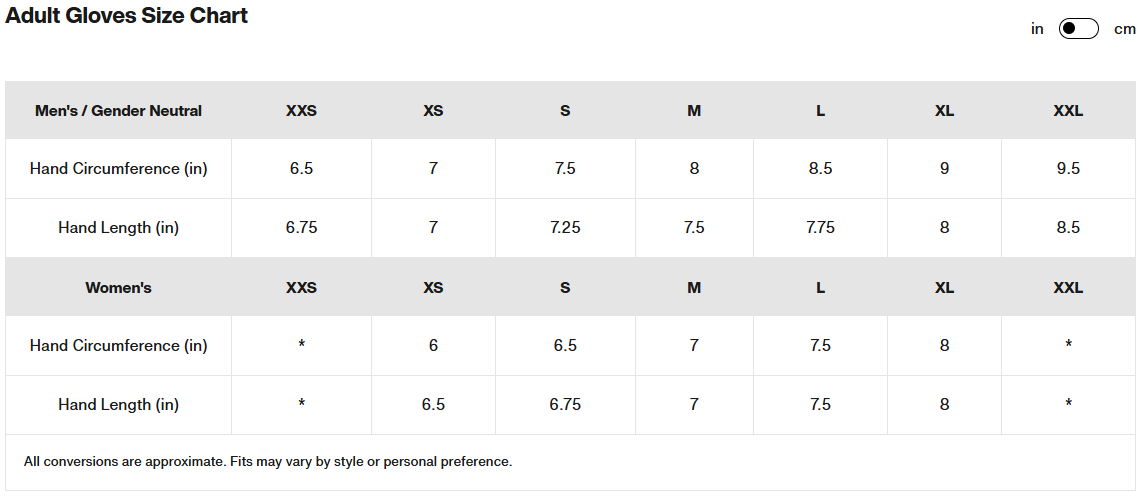The height and width of the screenshot is (497, 1143).
Task: Click the Women's header cell
Action: click(x=118, y=288)
